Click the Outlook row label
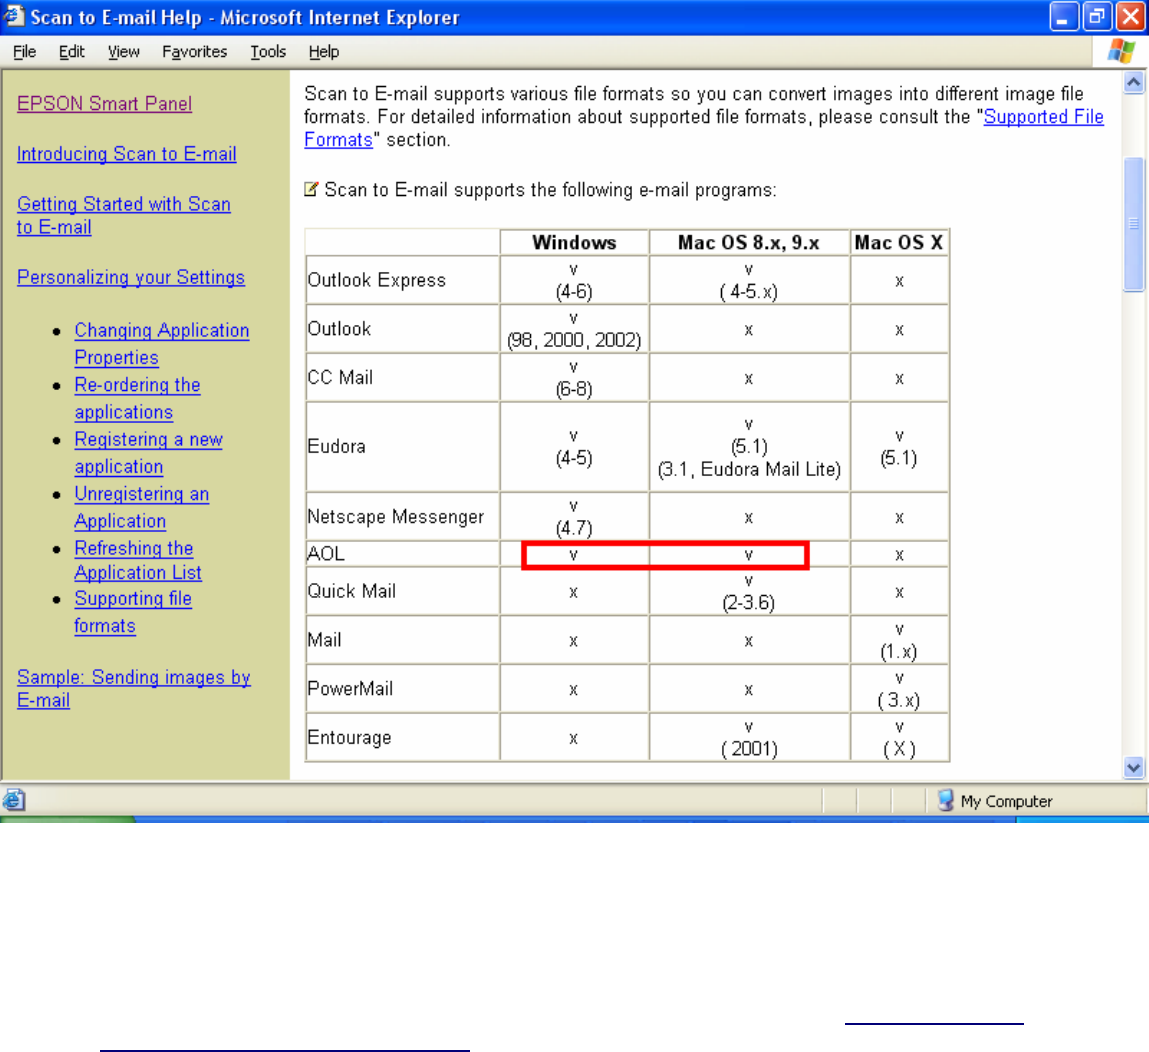The image size is (1149, 1052). point(339,328)
